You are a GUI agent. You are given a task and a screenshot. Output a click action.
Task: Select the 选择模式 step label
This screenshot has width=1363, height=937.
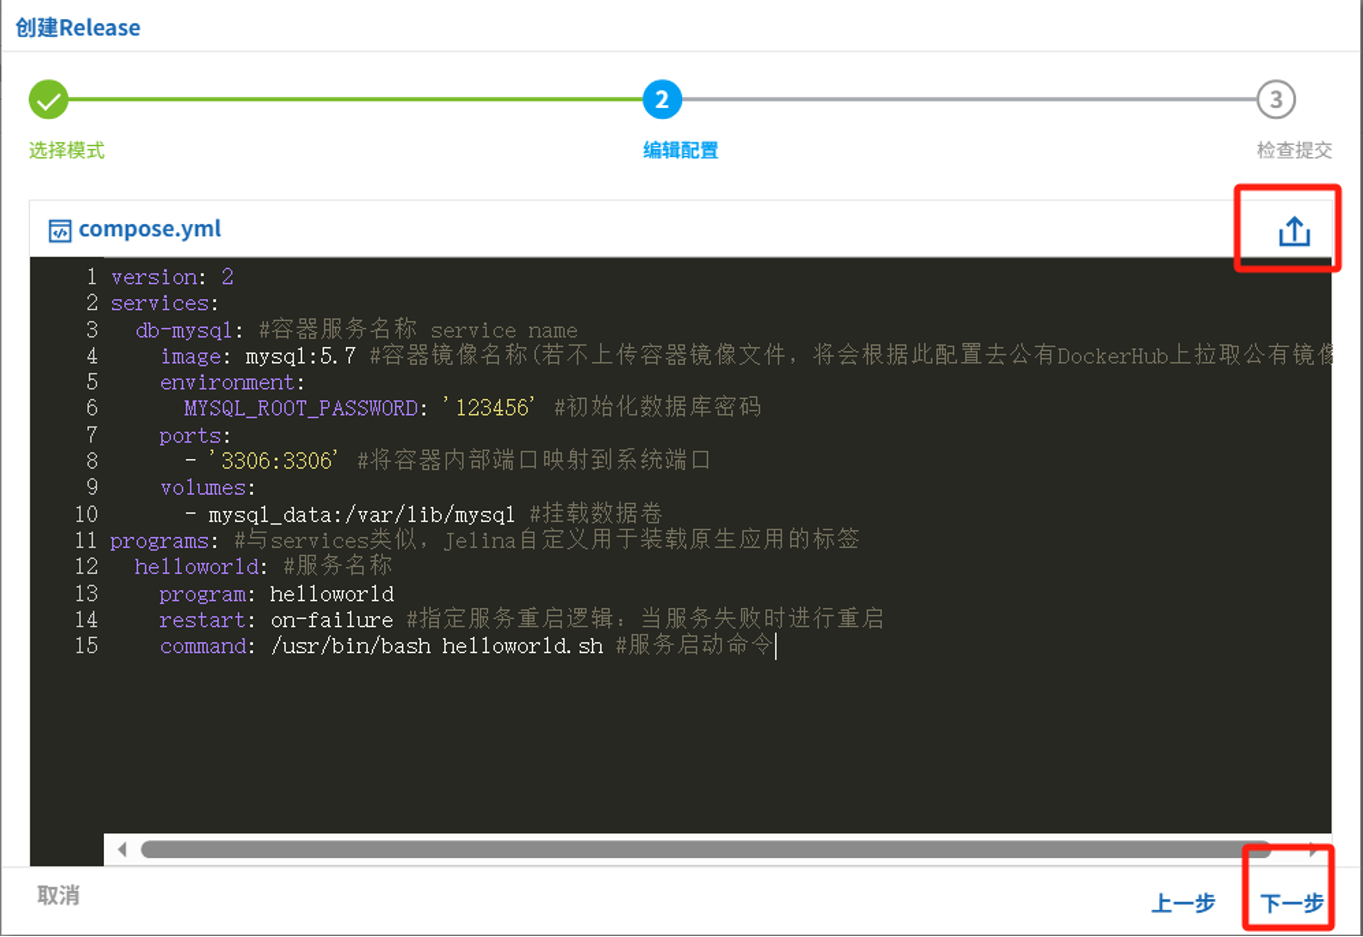pyautogui.click(x=66, y=151)
